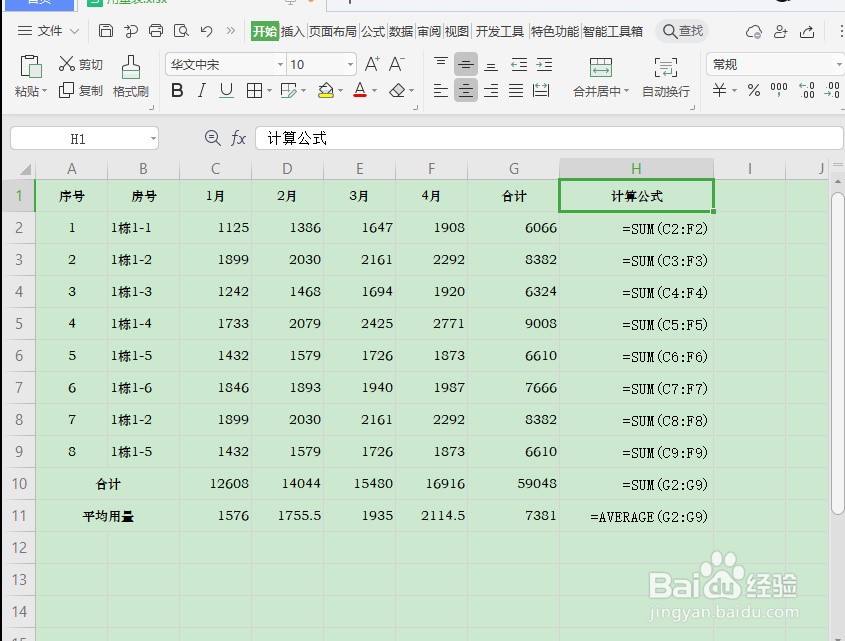Expand the Paste options arrow
The image size is (845, 641).
(x=44, y=91)
